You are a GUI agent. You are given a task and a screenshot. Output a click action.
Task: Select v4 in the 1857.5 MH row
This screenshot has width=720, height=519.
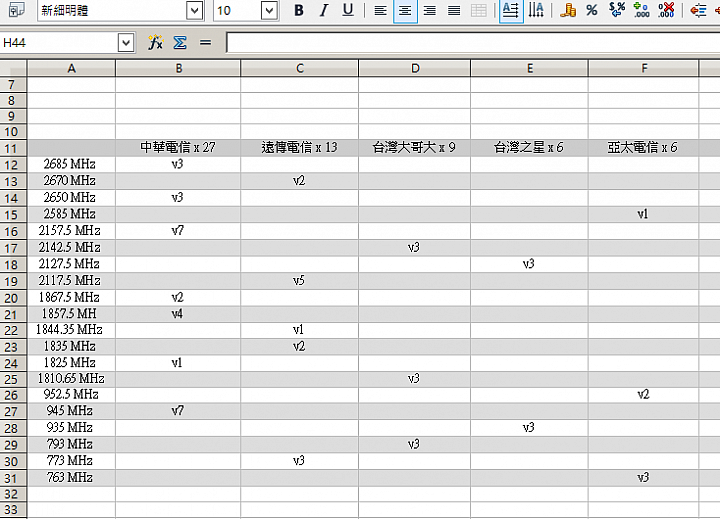tap(178, 314)
